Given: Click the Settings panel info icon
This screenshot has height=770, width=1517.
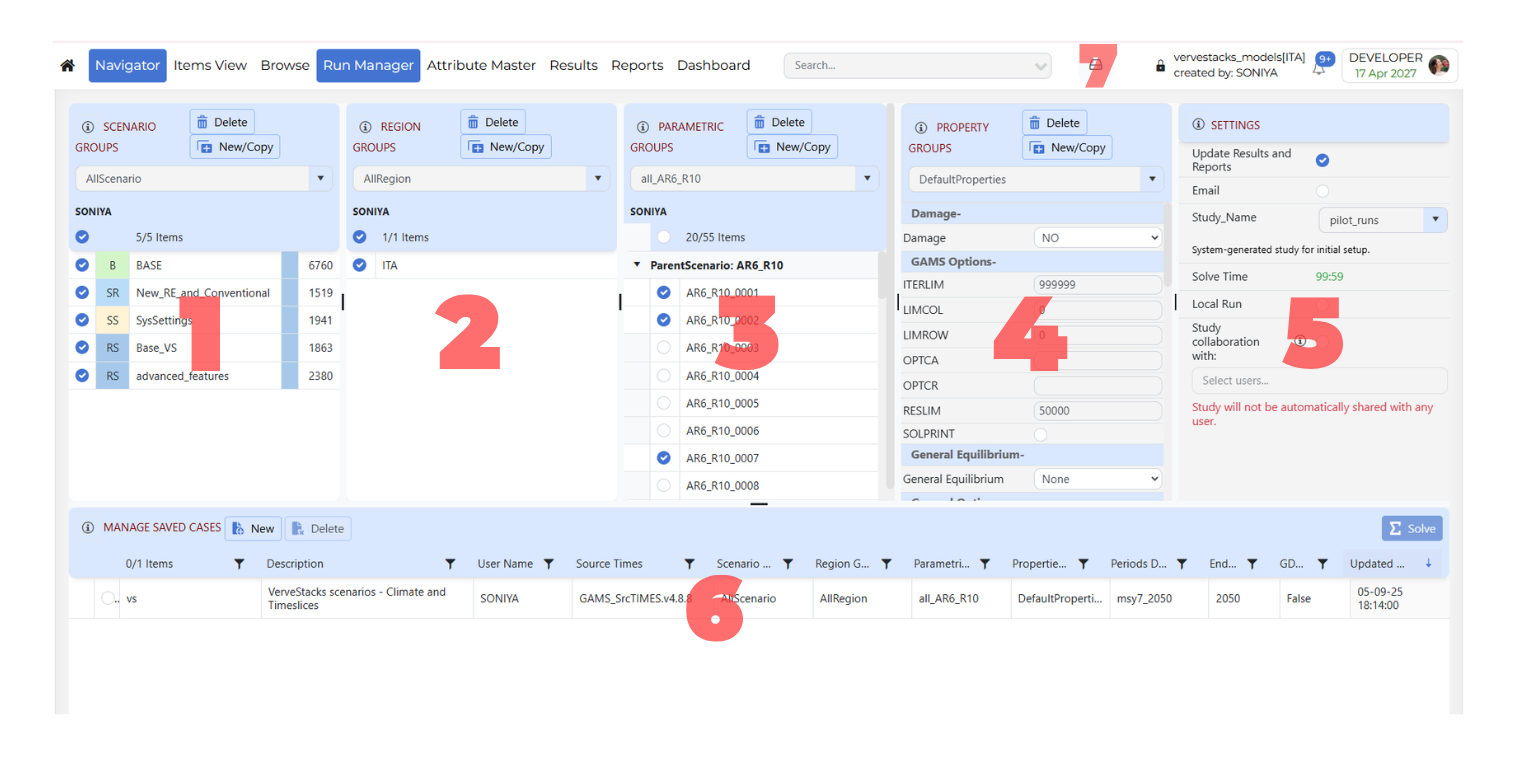Looking at the screenshot, I should pyautogui.click(x=1197, y=125).
